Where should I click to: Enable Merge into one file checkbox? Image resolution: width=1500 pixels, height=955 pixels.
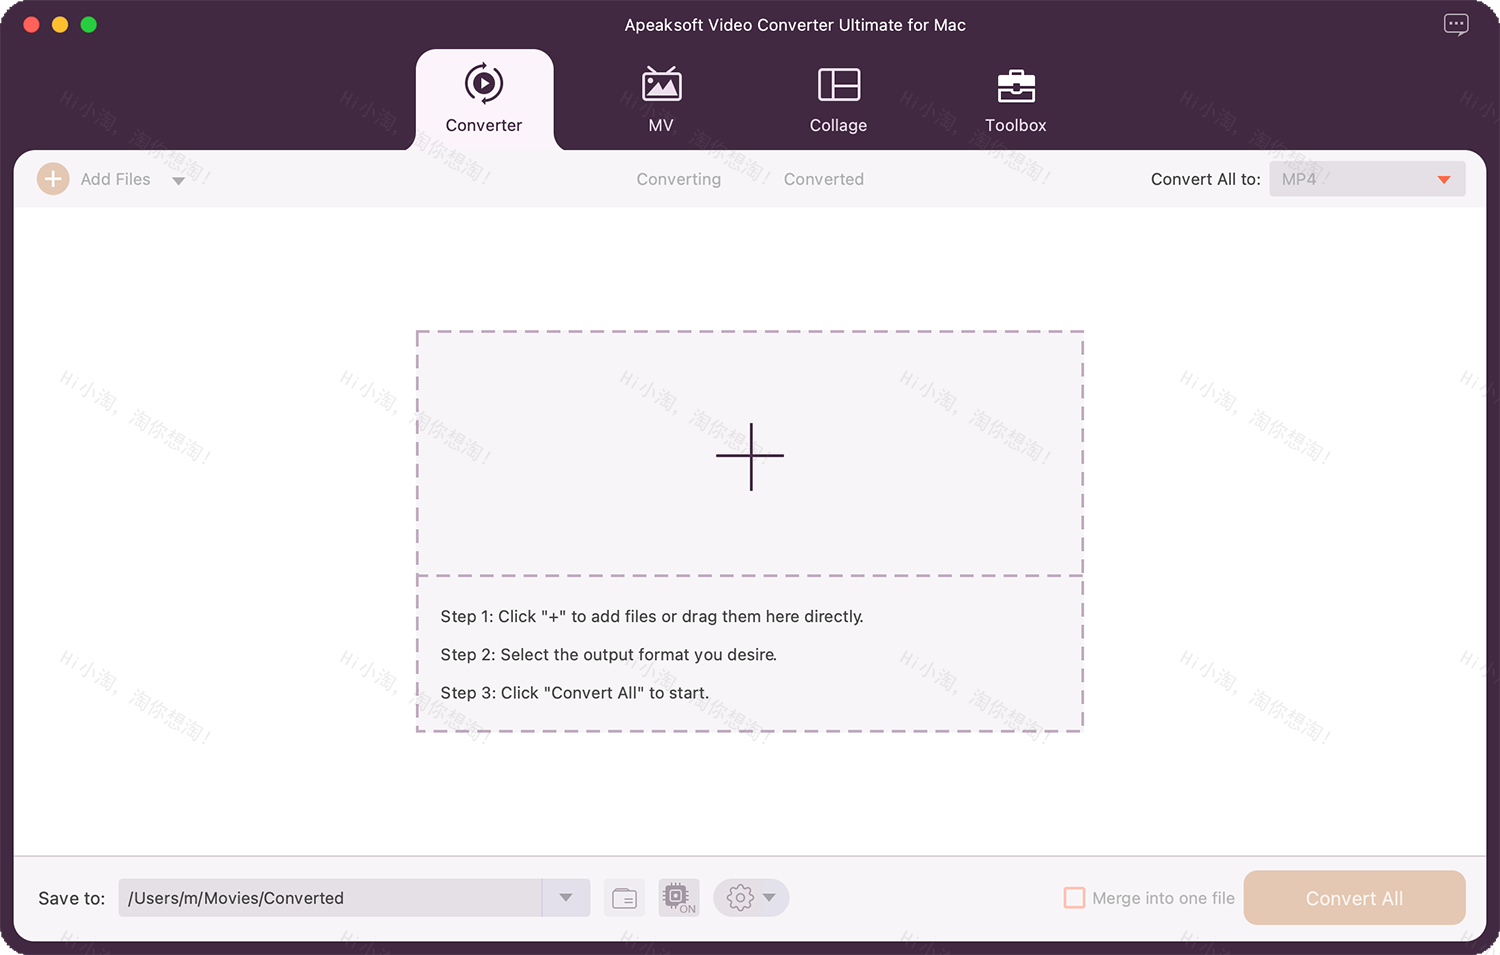coord(1074,898)
